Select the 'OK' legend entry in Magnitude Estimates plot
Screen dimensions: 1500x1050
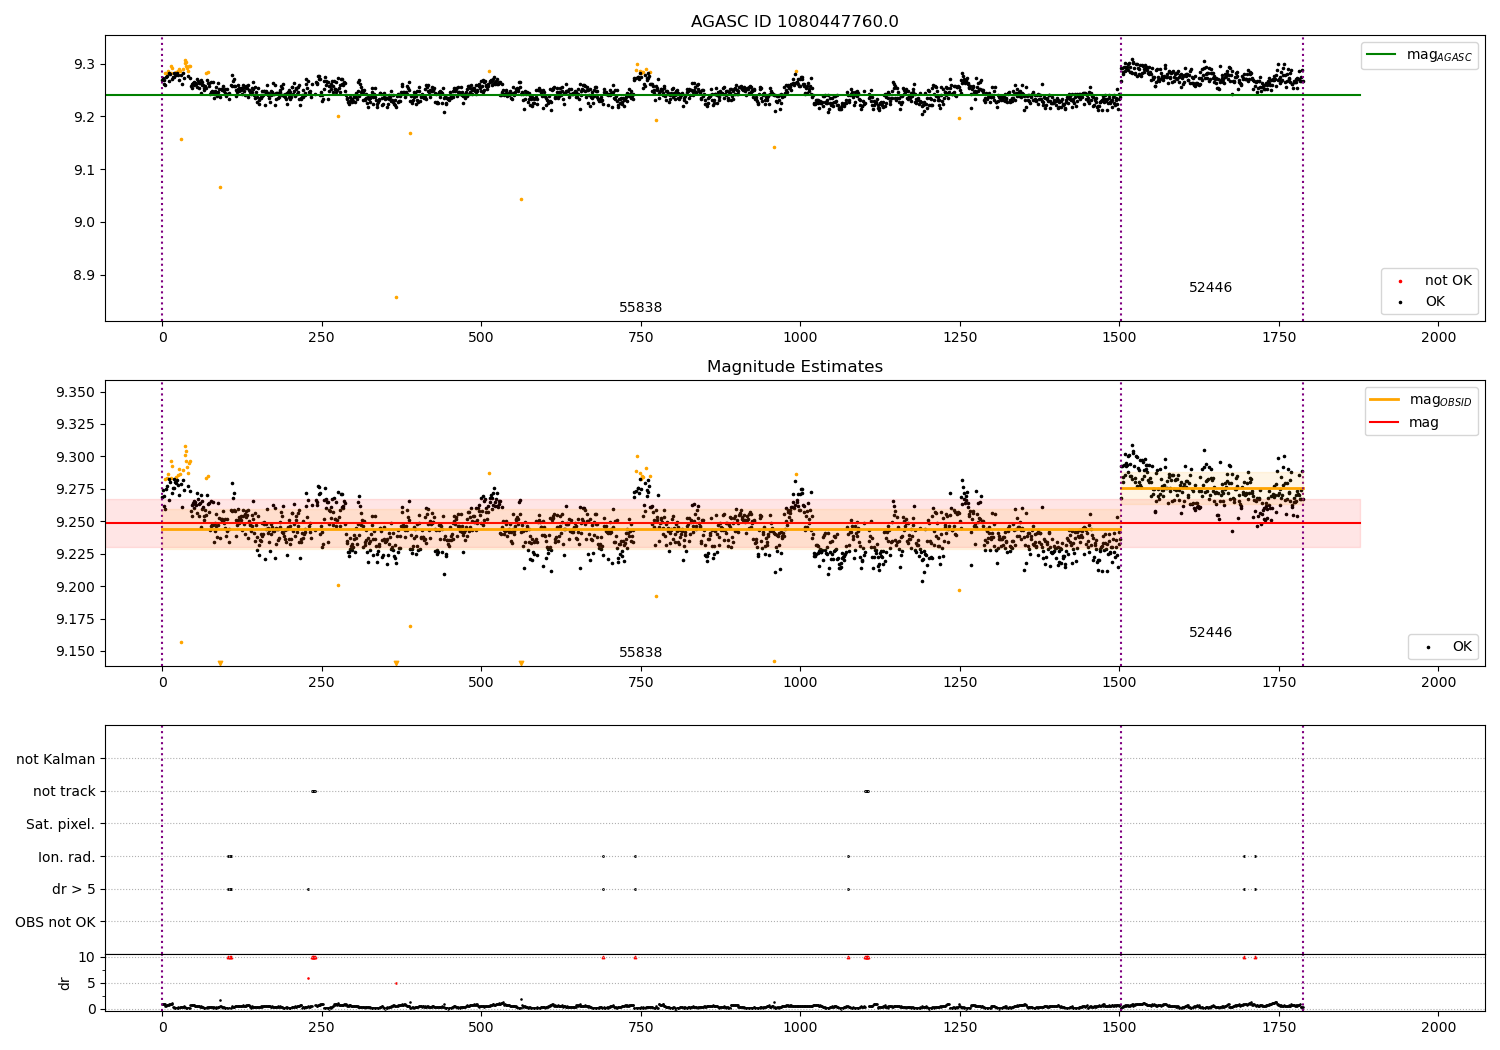tap(1447, 647)
